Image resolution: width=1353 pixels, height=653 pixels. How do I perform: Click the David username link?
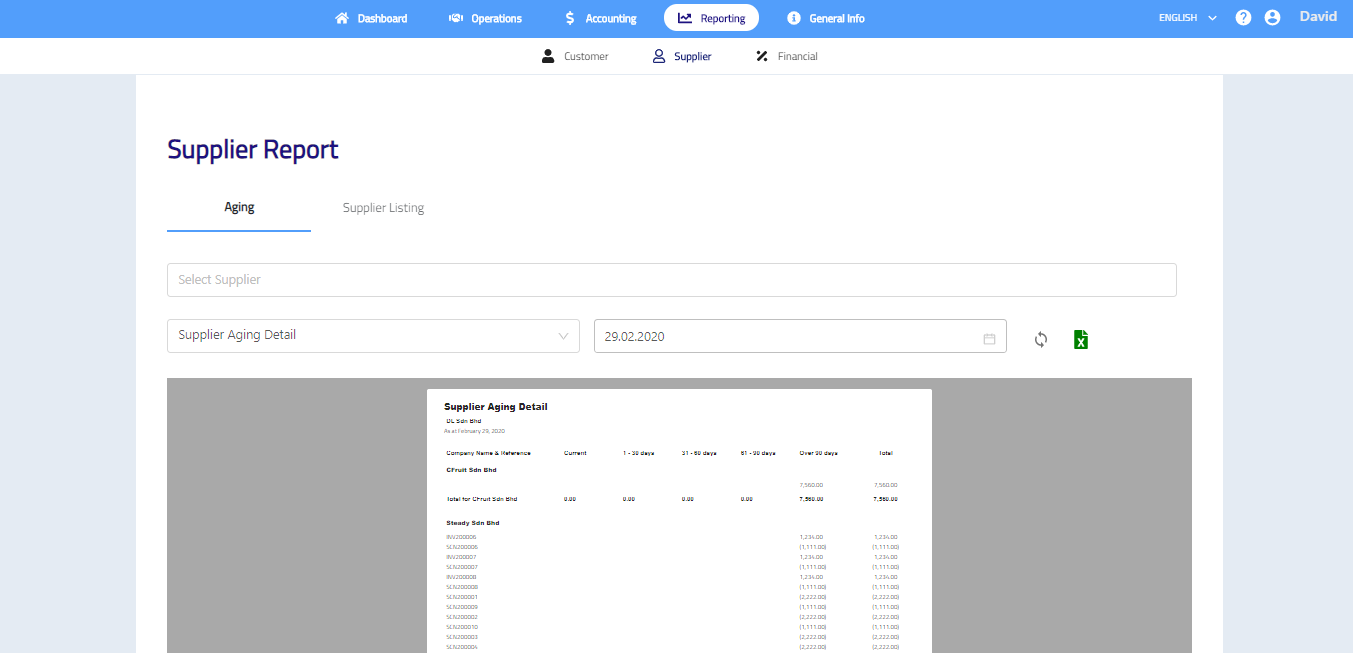coord(1317,17)
